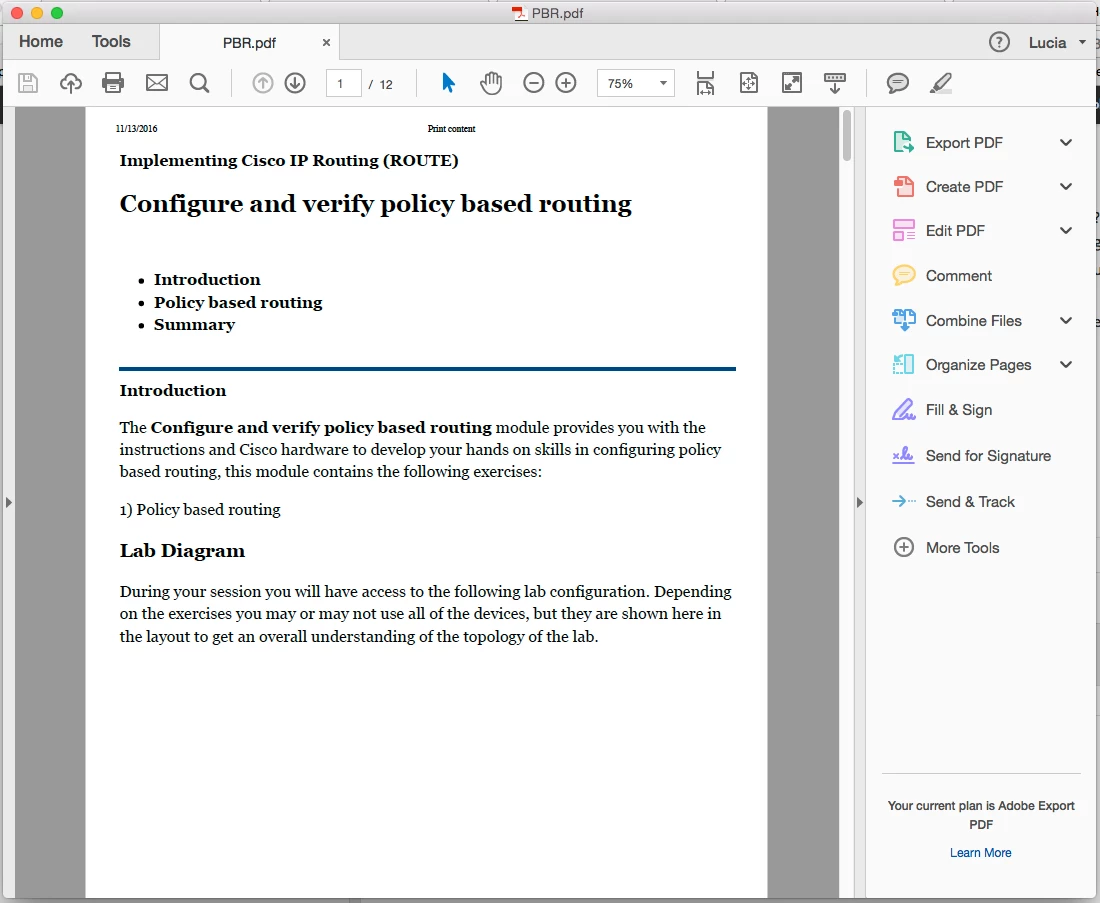1100x903 pixels.
Task: Open the Find text magnifier icon
Action: [199, 83]
